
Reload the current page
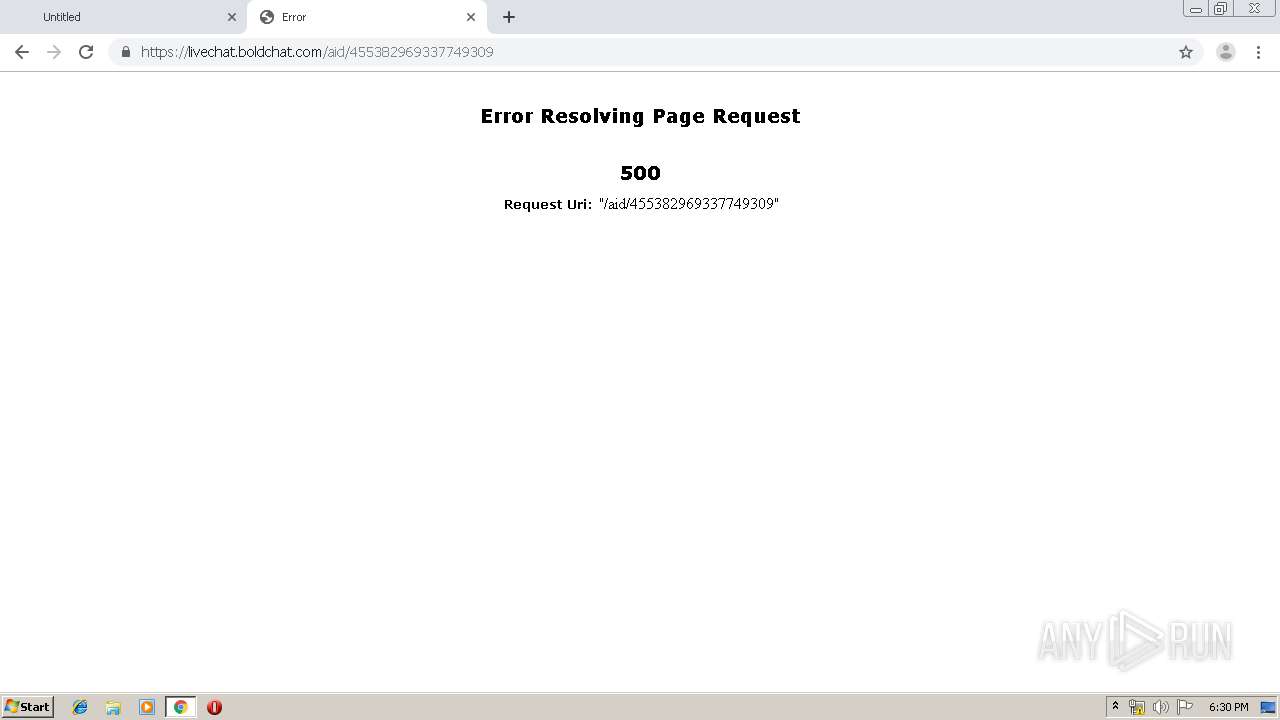tap(86, 52)
